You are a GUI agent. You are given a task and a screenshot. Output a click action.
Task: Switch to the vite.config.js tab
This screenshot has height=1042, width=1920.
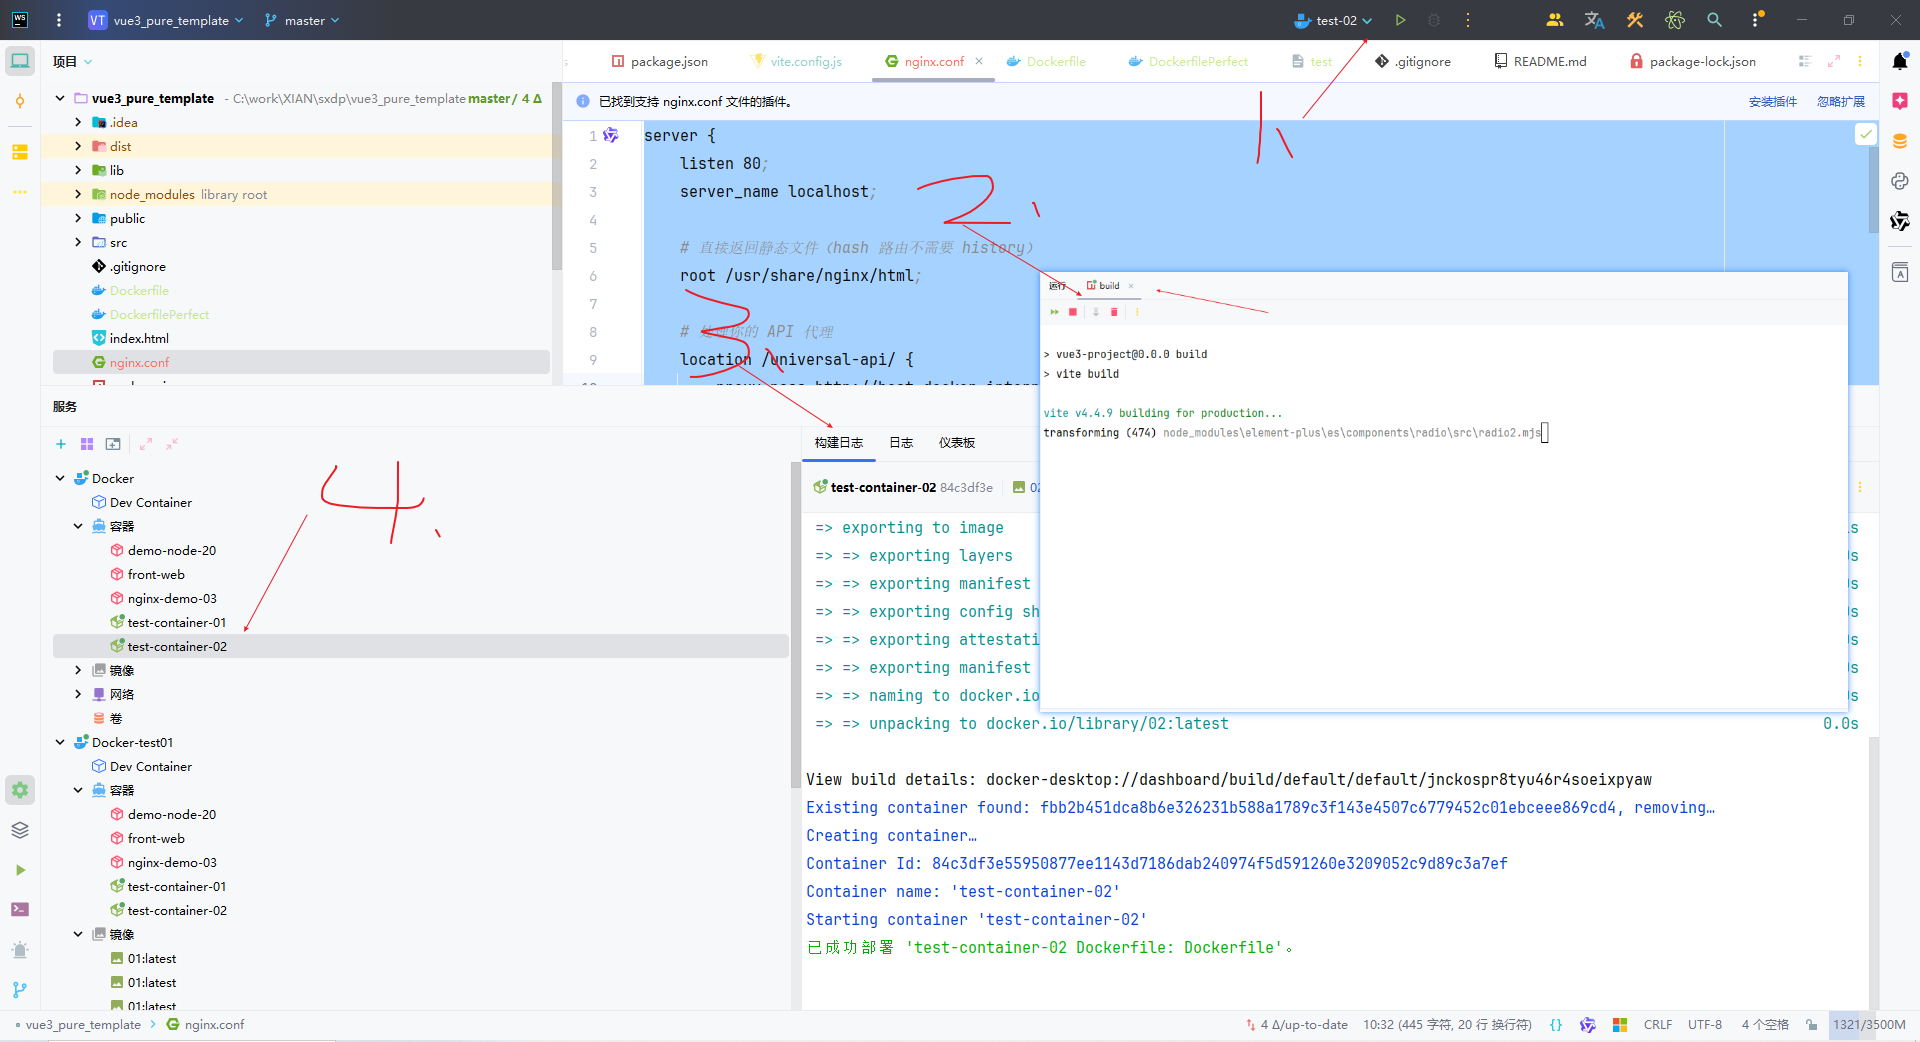(x=796, y=61)
